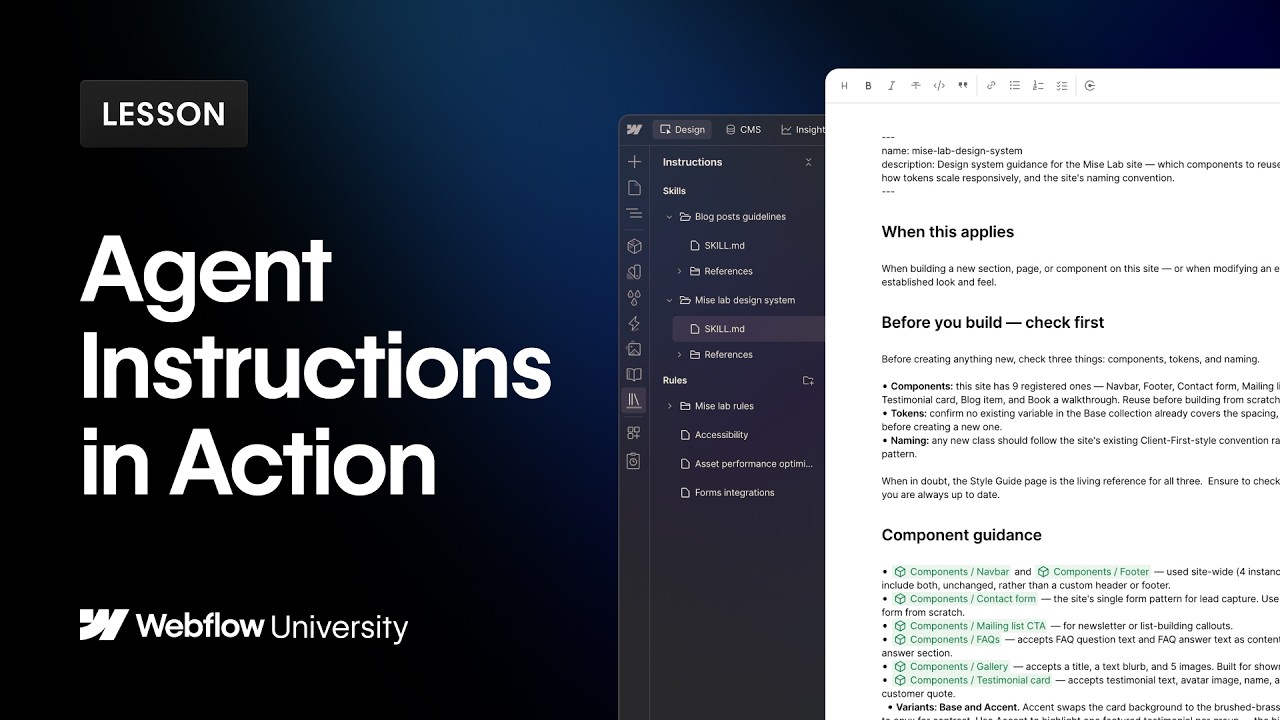Select the Blog posts guidelines folder label
The width and height of the screenshot is (1280, 720).
740,217
